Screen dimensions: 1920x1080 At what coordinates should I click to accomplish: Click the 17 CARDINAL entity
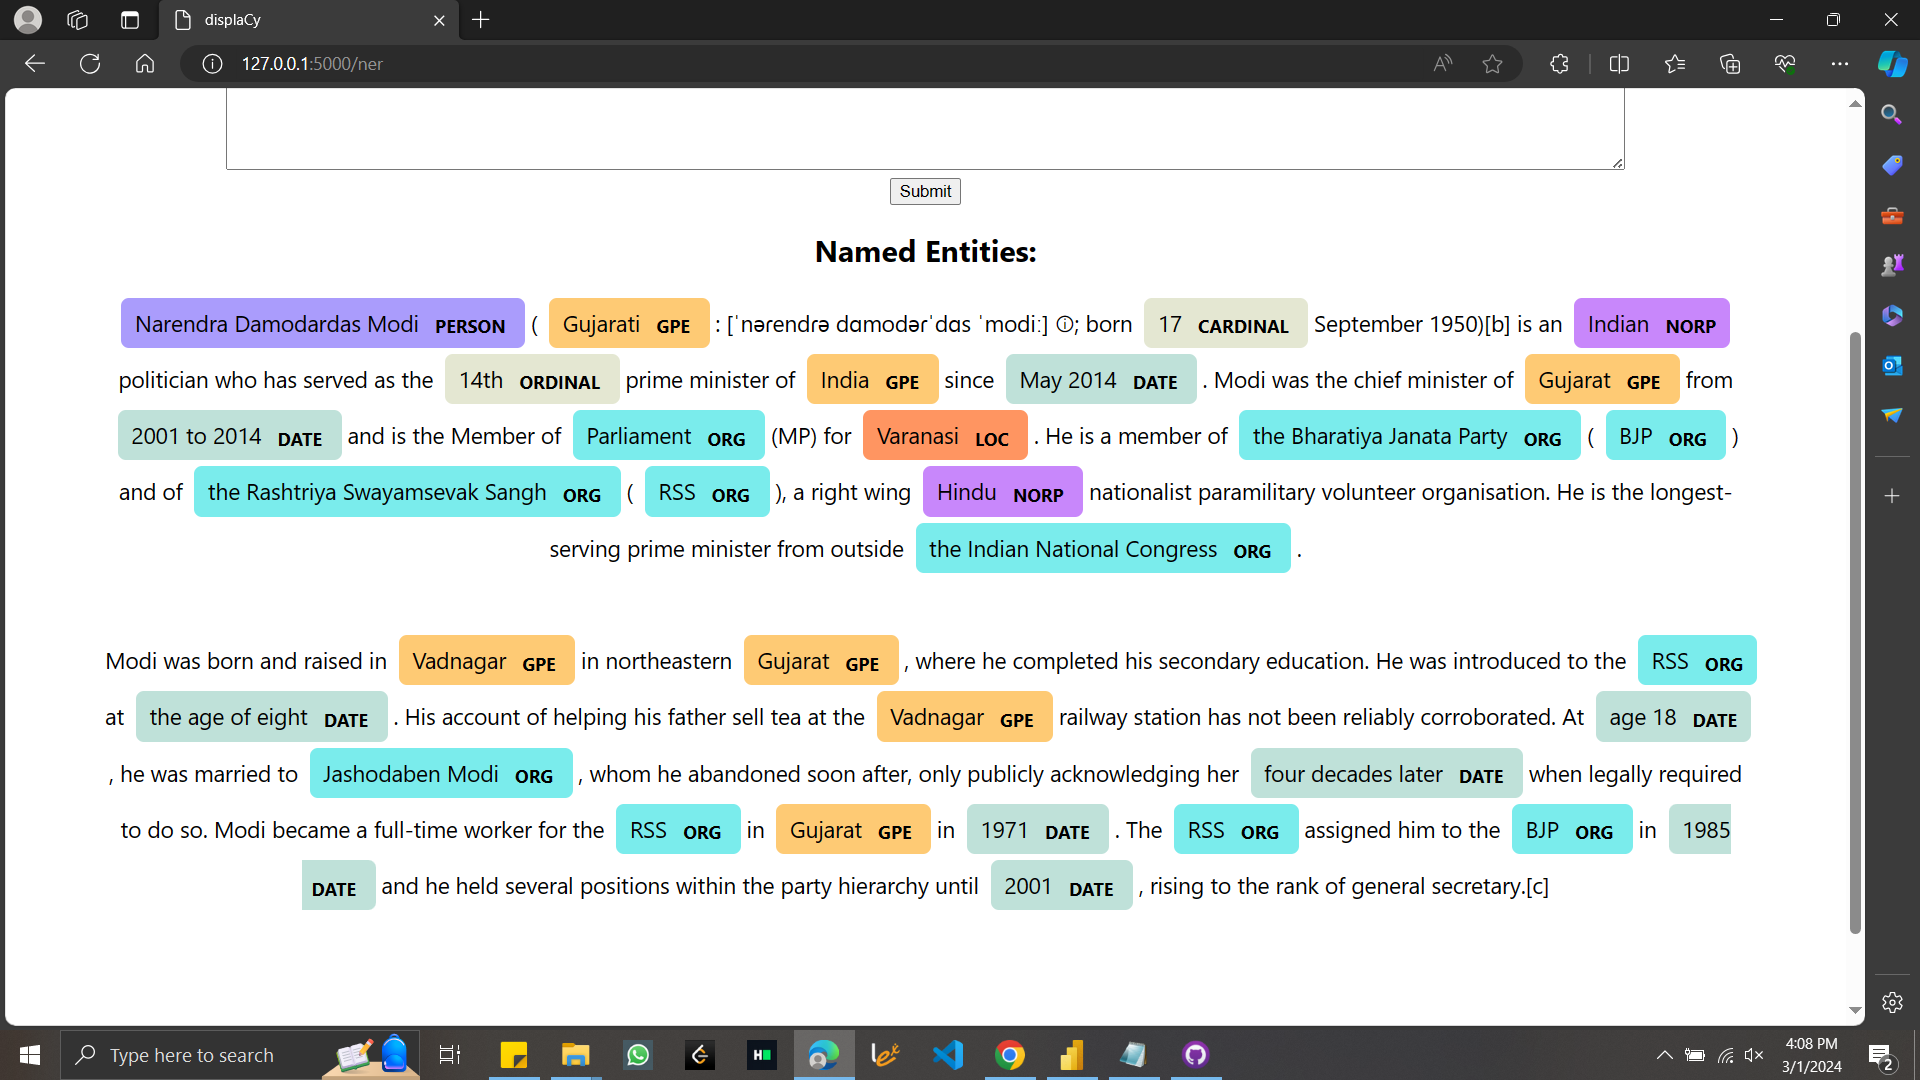coord(1225,324)
